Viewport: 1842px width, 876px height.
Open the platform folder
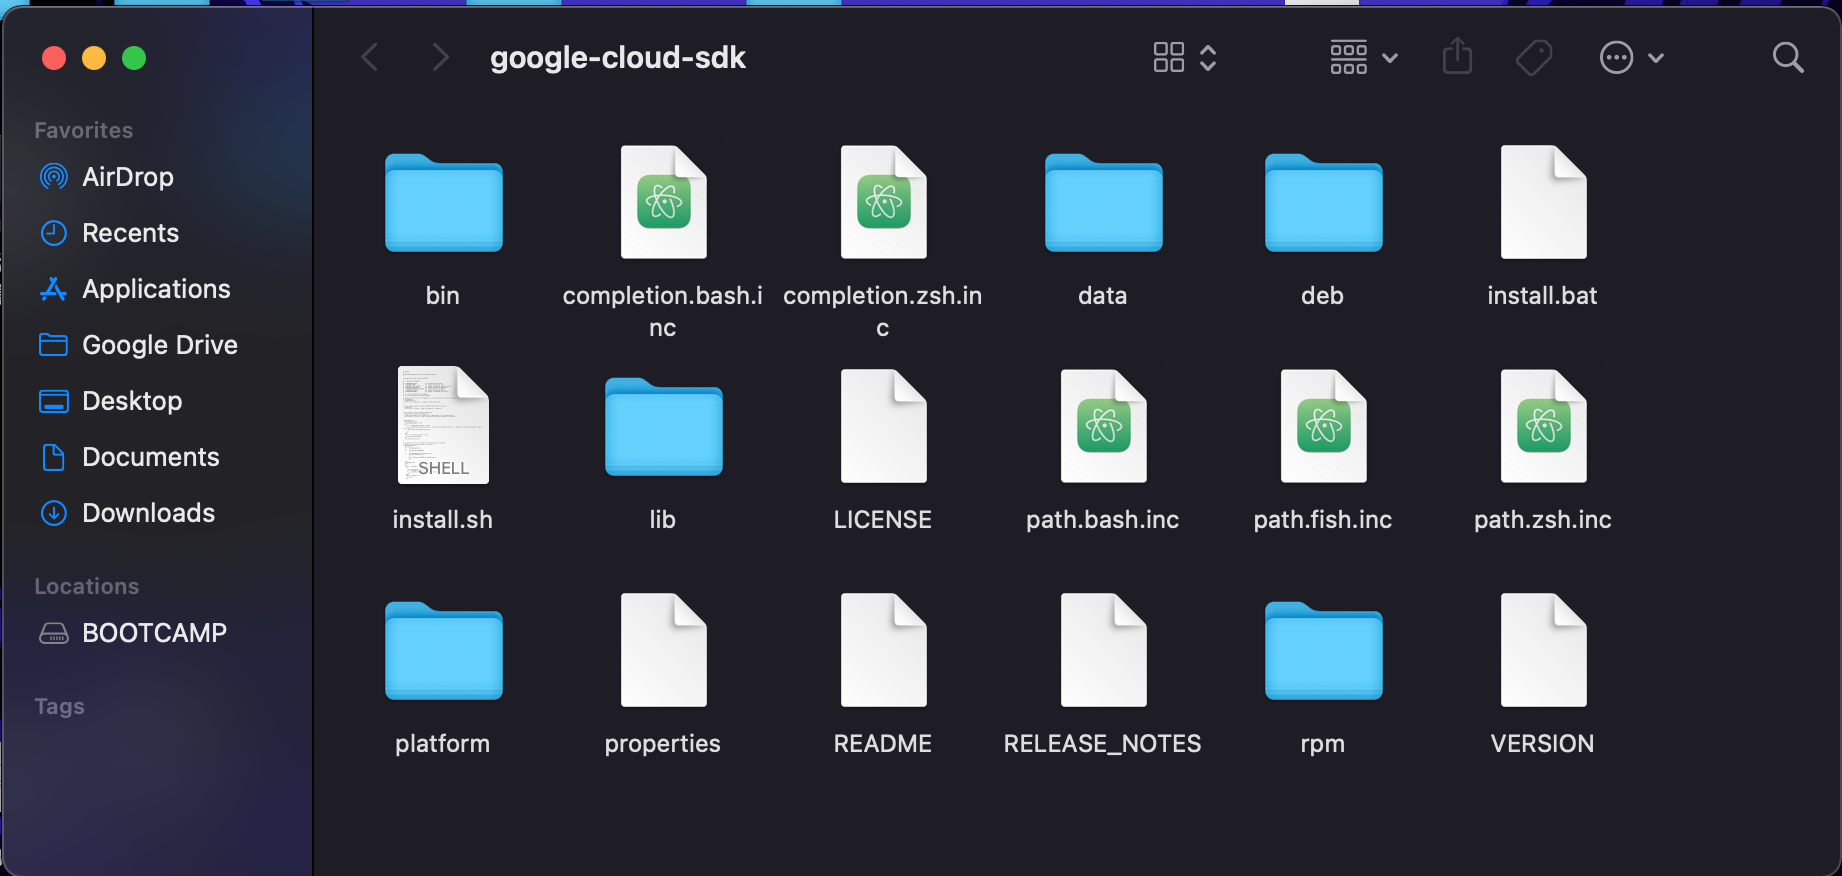[x=443, y=651]
